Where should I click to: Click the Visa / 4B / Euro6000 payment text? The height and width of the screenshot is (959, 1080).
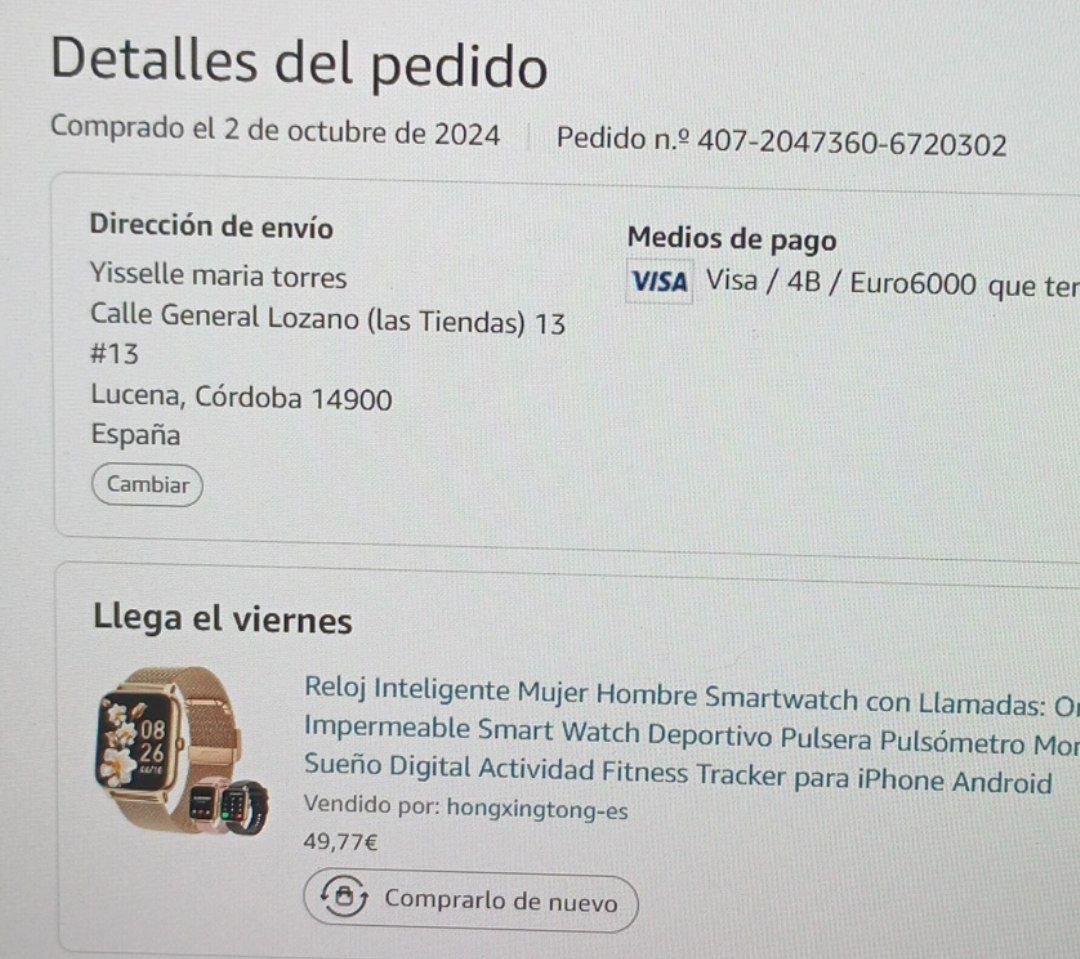[841, 282]
